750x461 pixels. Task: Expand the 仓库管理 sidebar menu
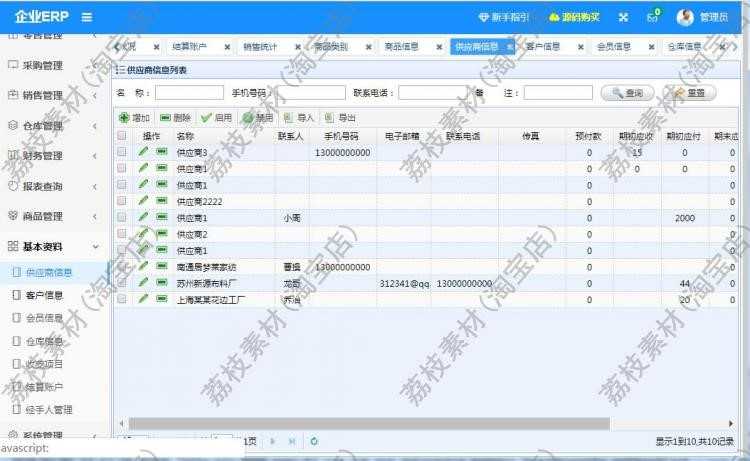pos(54,126)
